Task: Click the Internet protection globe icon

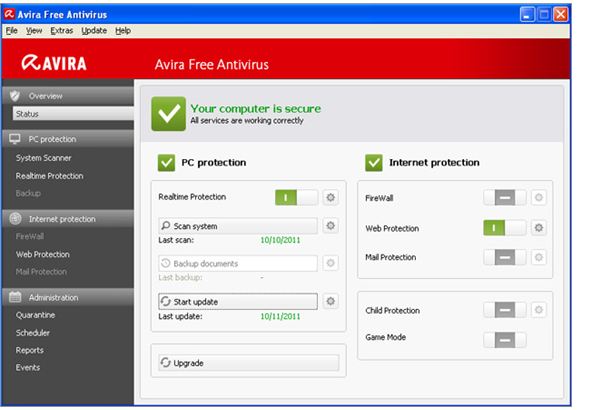Action: [x=15, y=219]
